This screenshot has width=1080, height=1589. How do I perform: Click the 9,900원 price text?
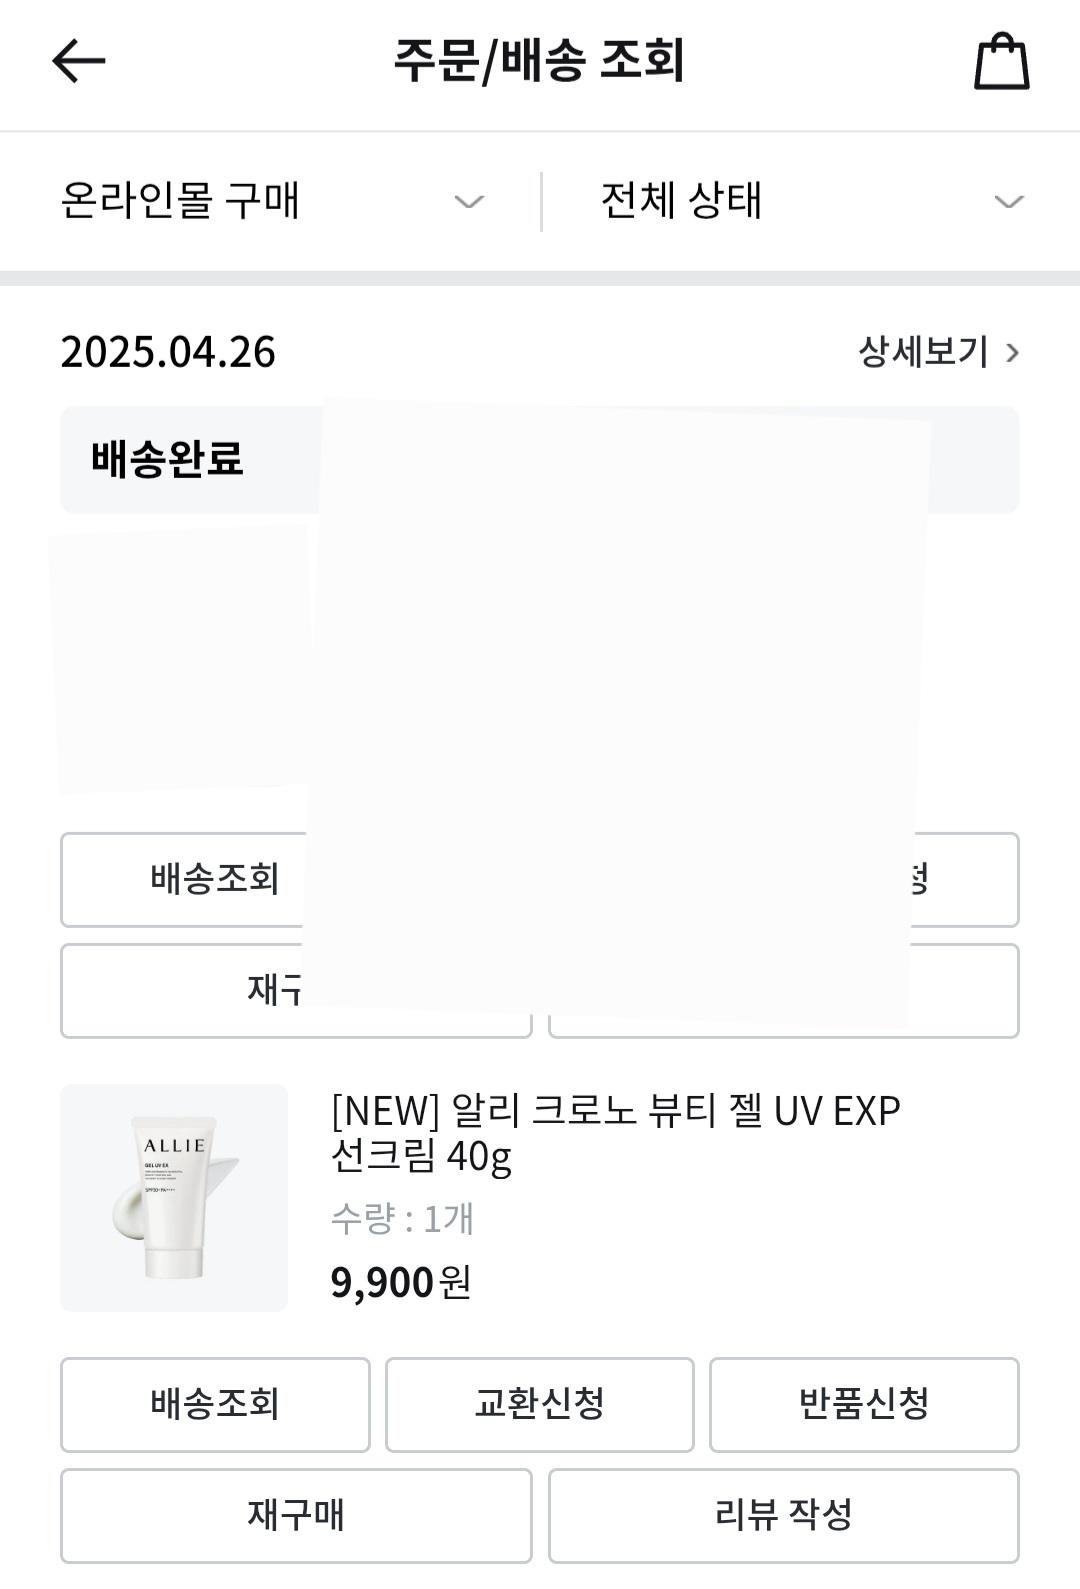click(400, 1283)
